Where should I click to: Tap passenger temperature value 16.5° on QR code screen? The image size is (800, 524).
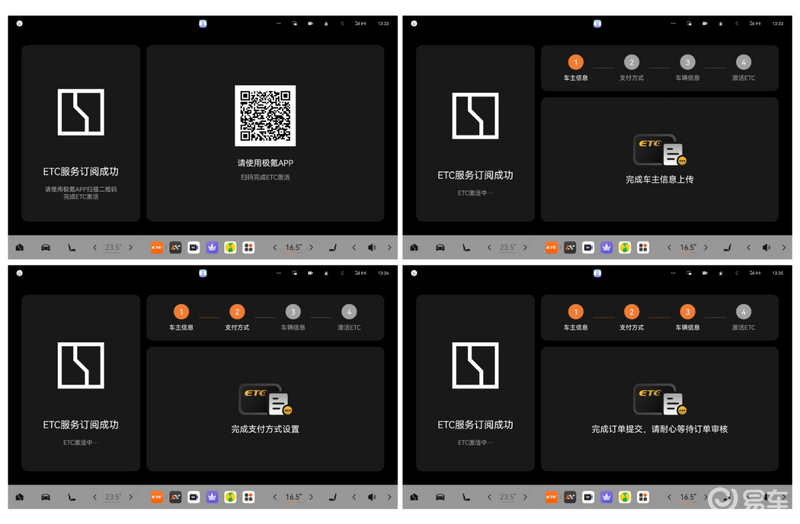click(293, 247)
